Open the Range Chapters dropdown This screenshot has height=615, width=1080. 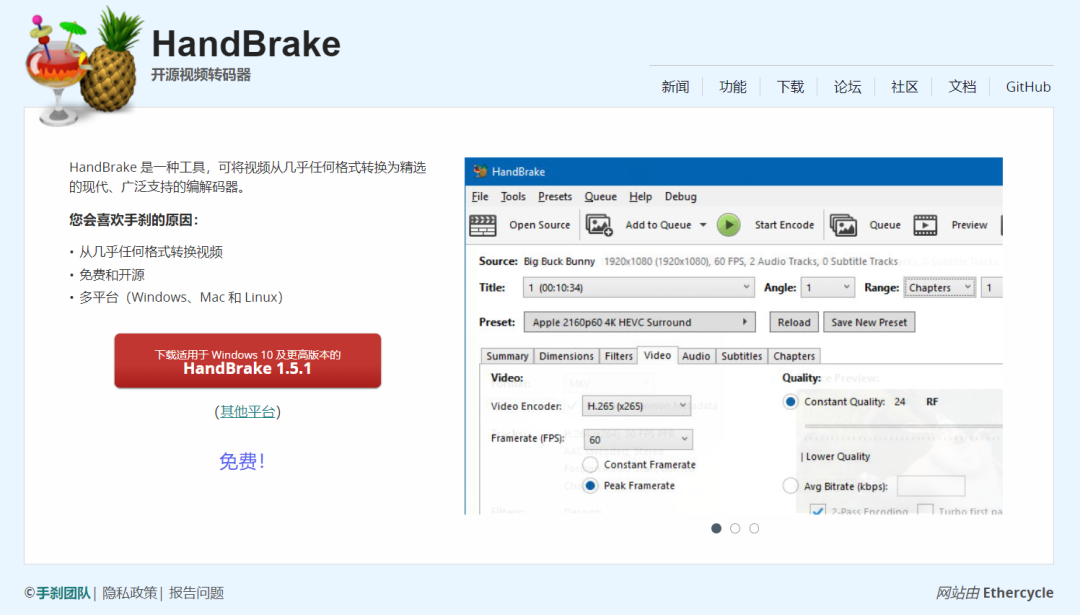[939, 288]
